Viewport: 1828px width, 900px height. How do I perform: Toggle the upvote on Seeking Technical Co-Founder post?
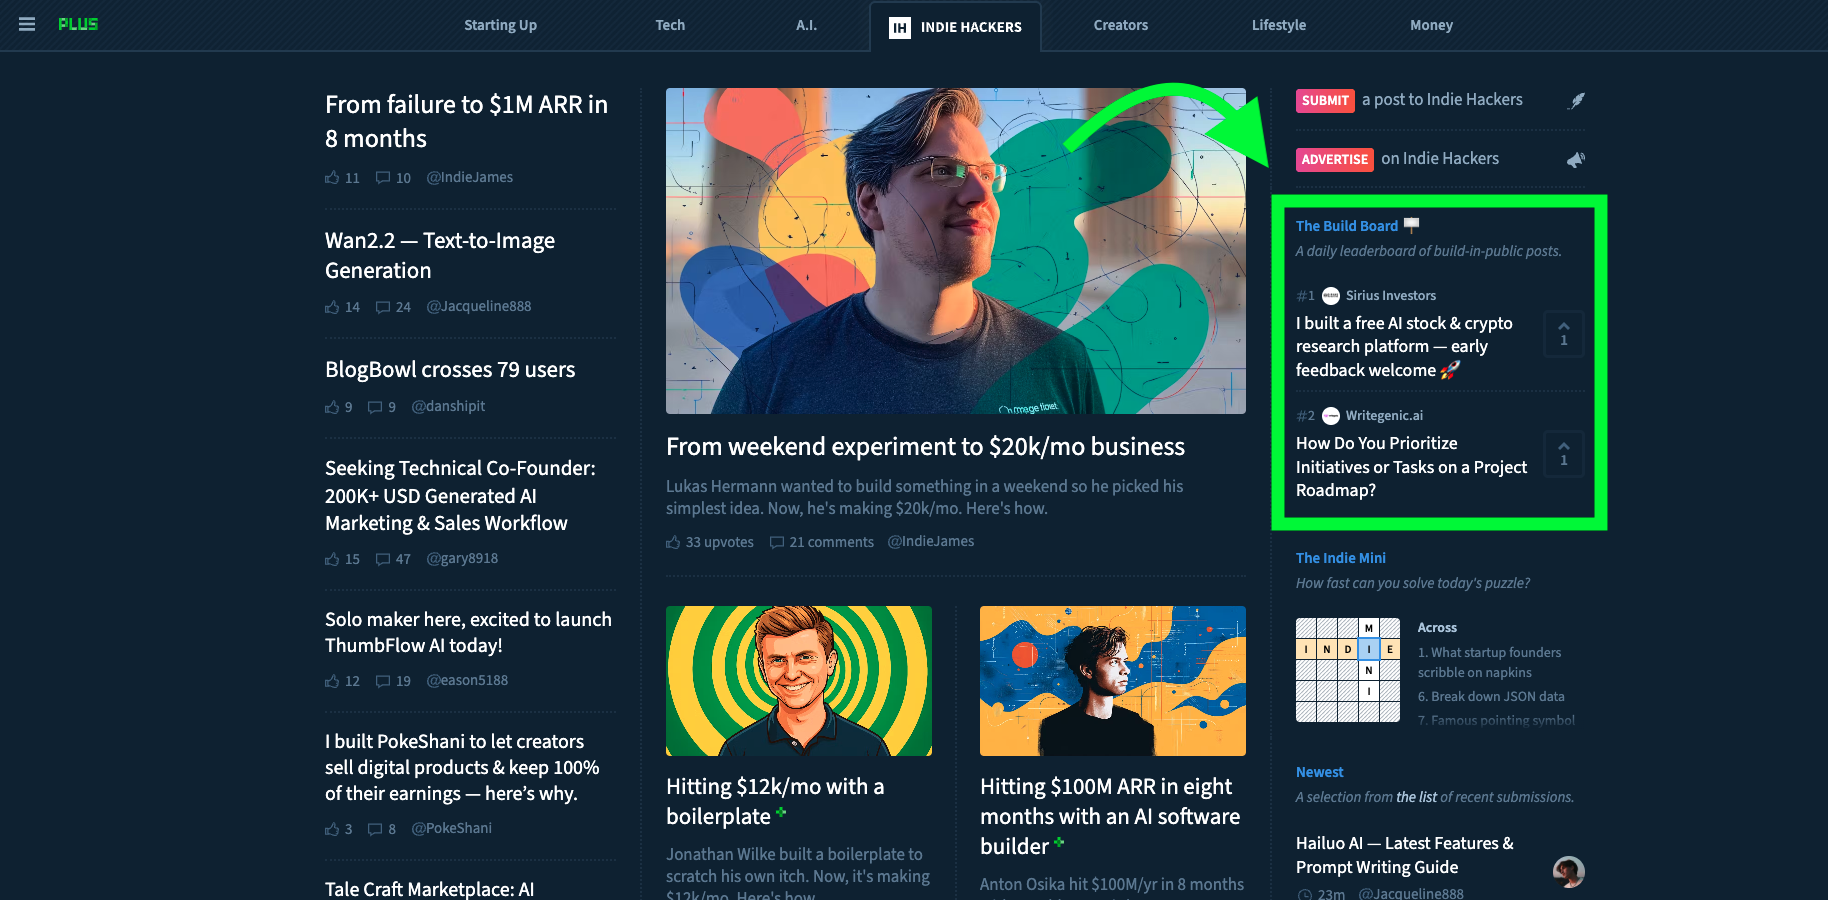click(331, 559)
